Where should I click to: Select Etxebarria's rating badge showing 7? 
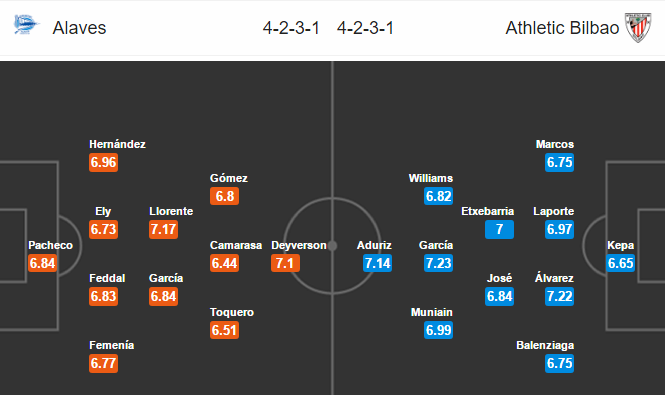coord(500,229)
